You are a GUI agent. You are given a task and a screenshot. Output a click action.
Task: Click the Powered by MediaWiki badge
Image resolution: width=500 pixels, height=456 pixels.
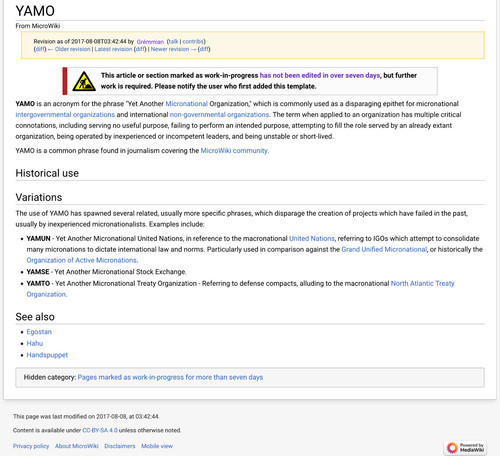point(465,447)
